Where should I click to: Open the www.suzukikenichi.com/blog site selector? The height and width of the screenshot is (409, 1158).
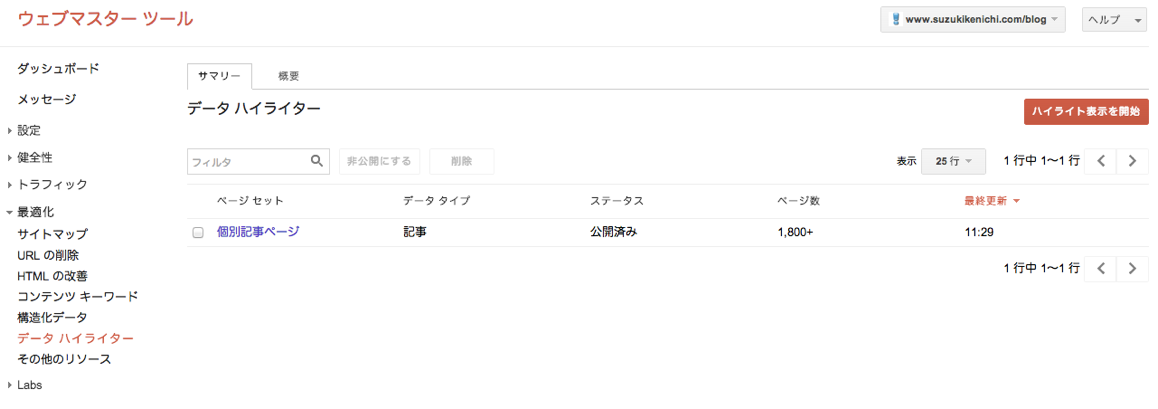[x=973, y=20]
